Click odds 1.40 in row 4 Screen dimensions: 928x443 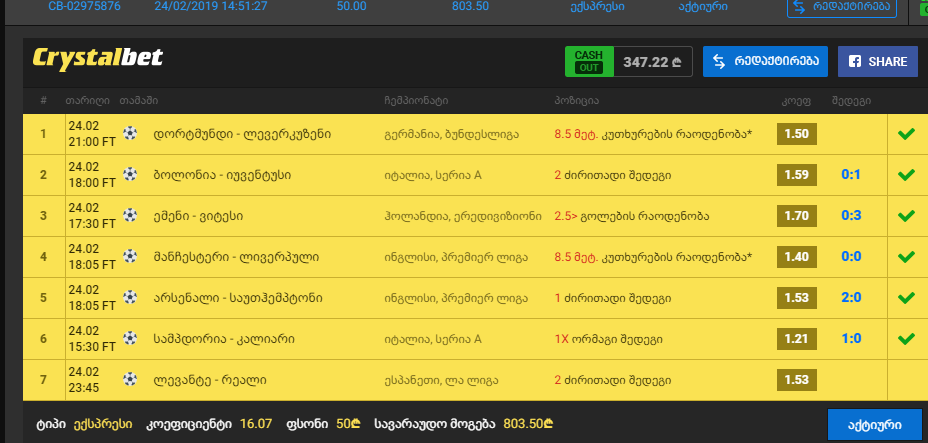[x=797, y=257]
